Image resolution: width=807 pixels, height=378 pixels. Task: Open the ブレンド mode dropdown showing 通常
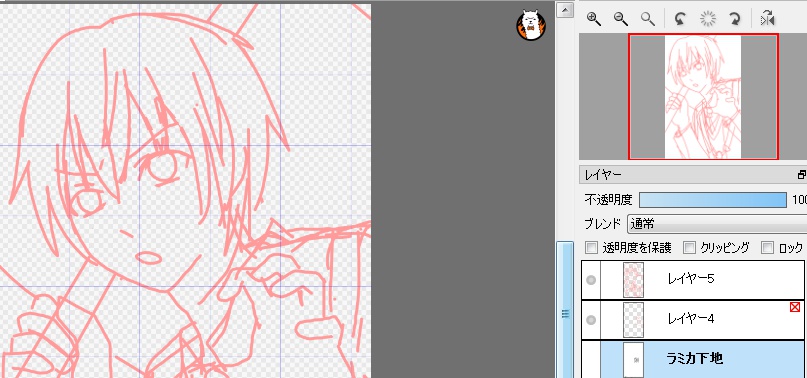click(x=717, y=224)
